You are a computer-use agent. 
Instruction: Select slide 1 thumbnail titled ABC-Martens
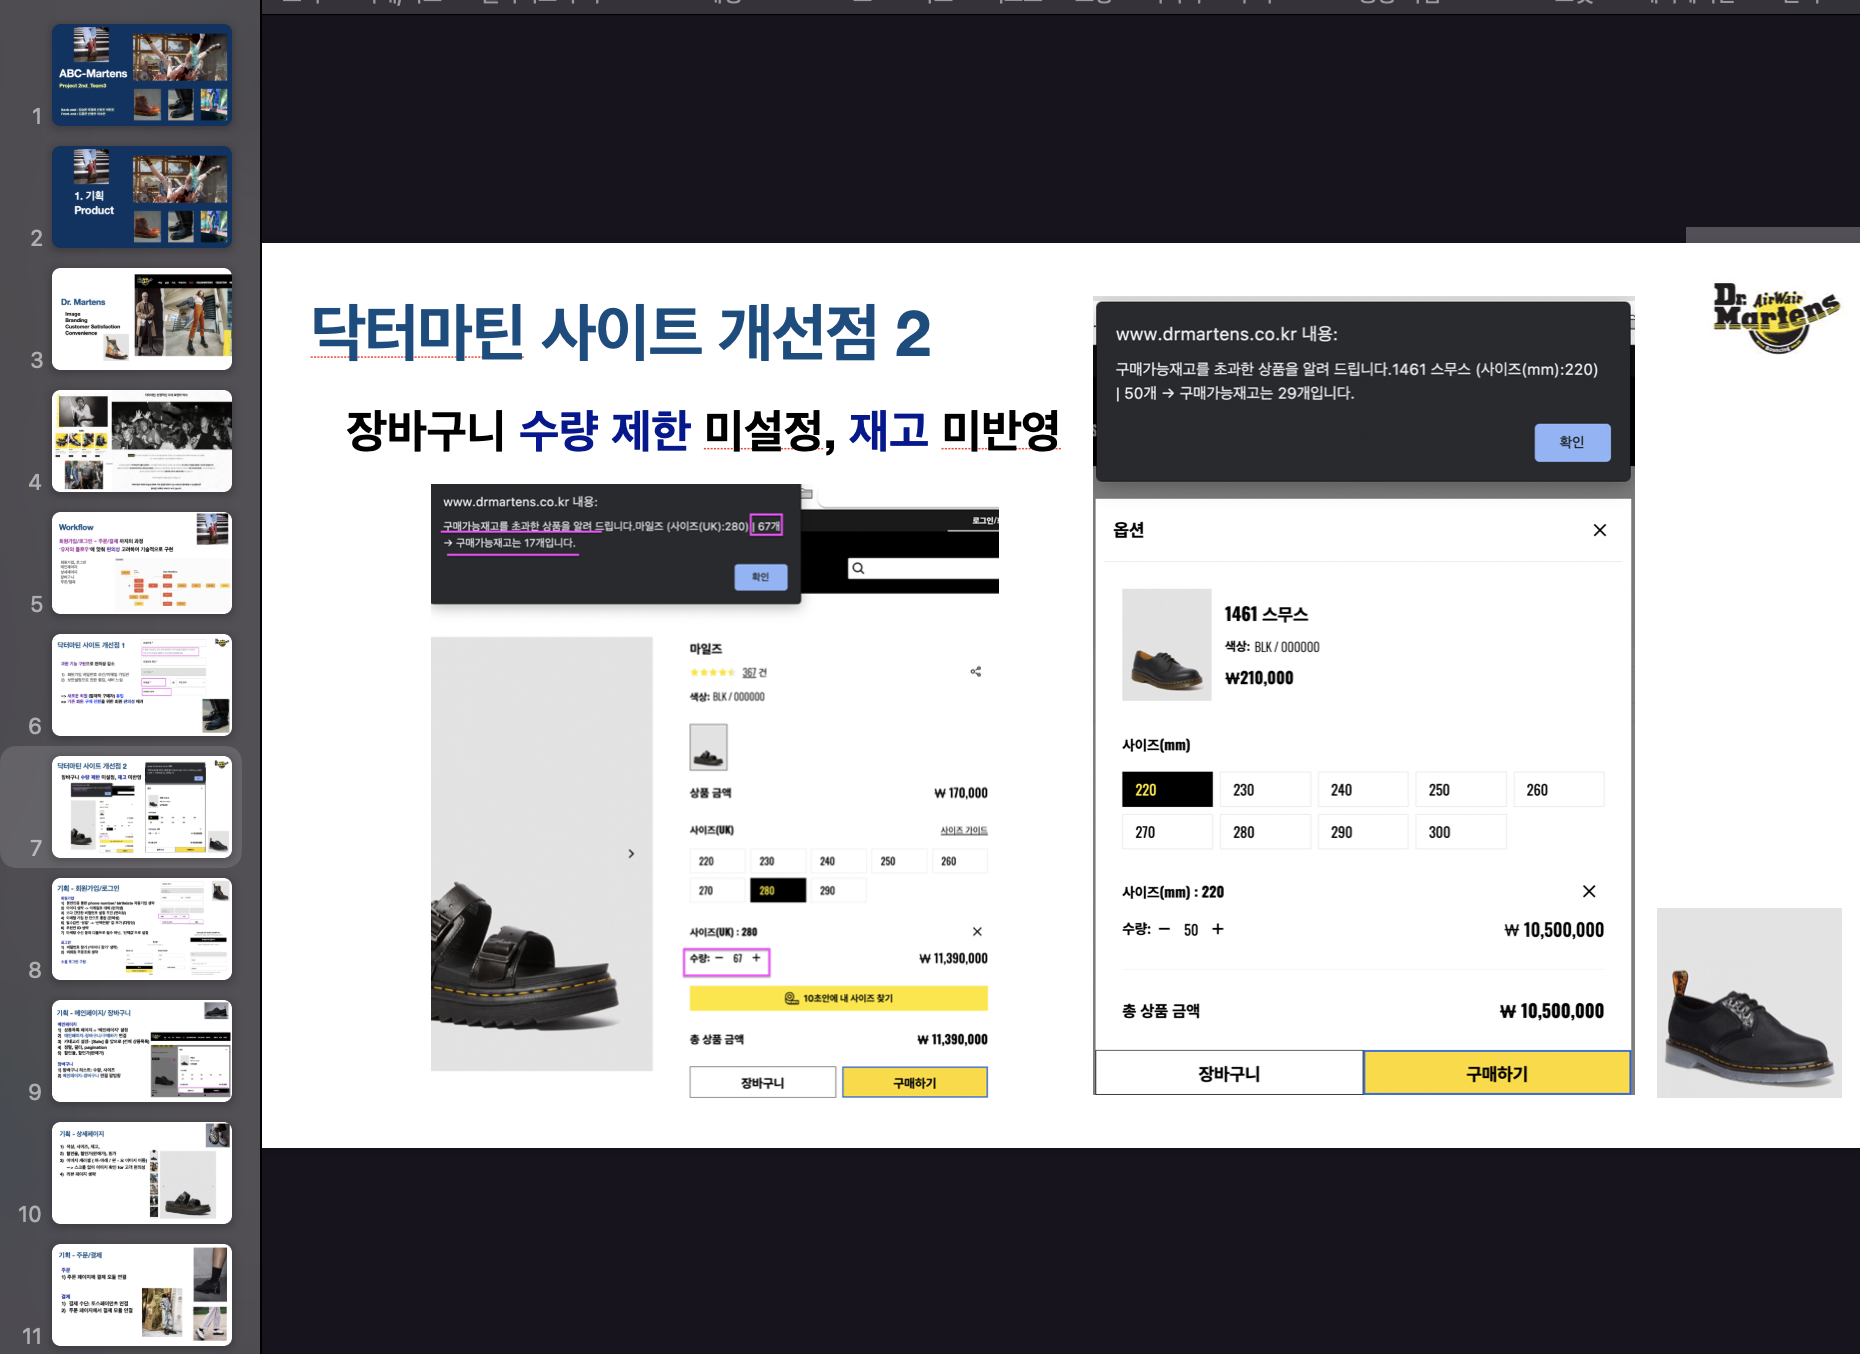pos(142,75)
